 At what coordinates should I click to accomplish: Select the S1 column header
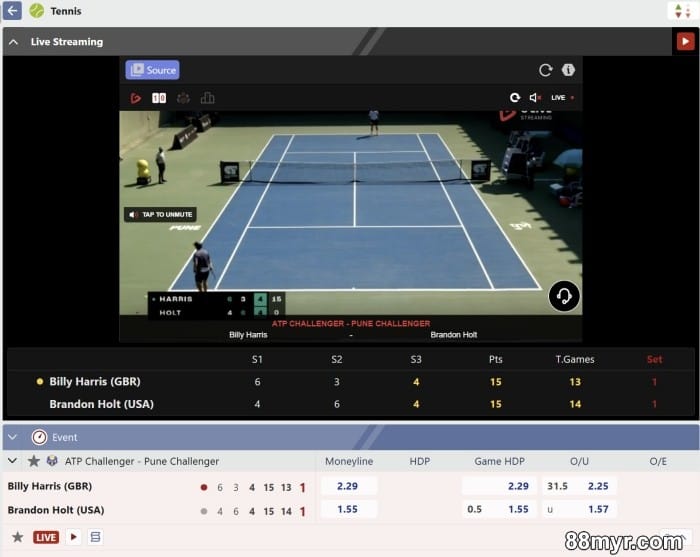[x=257, y=359]
